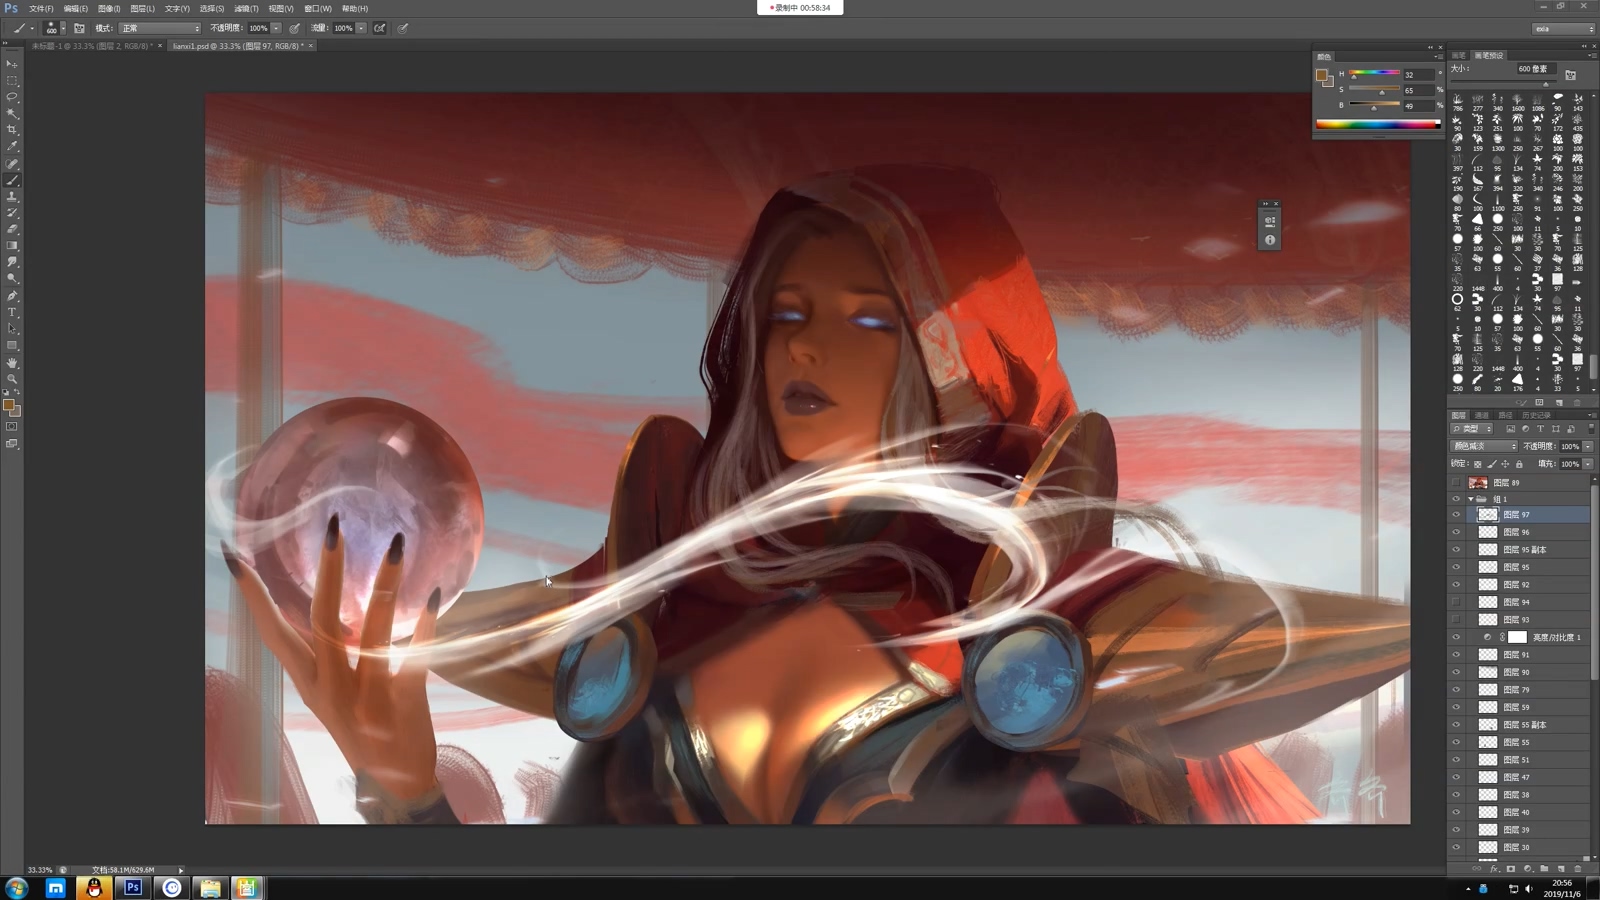Open Photoshop from the Windows taskbar

tap(132, 888)
